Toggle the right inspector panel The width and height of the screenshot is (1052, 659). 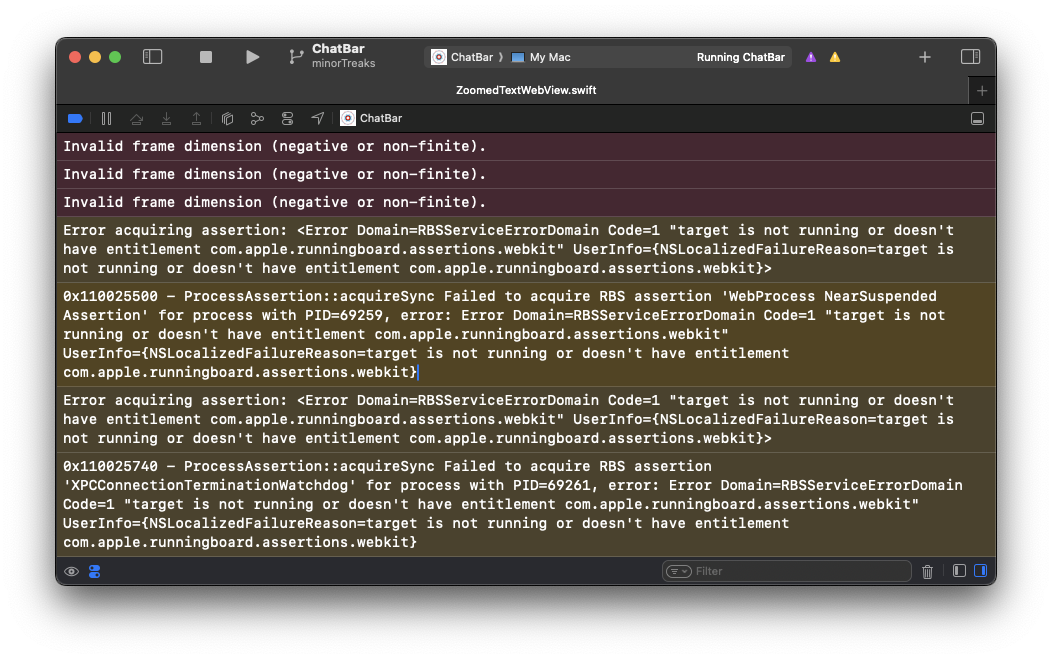pos(970,57)
